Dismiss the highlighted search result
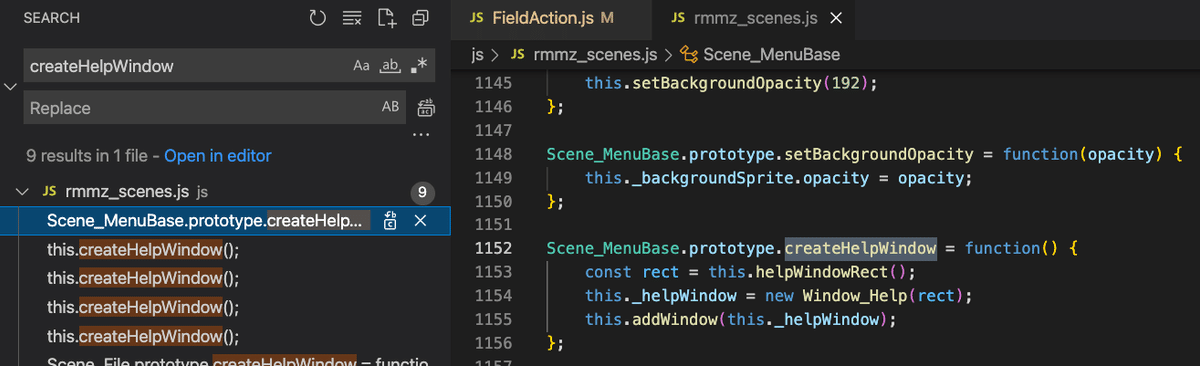Screen dimensions: 1200x366 (421, 221)
